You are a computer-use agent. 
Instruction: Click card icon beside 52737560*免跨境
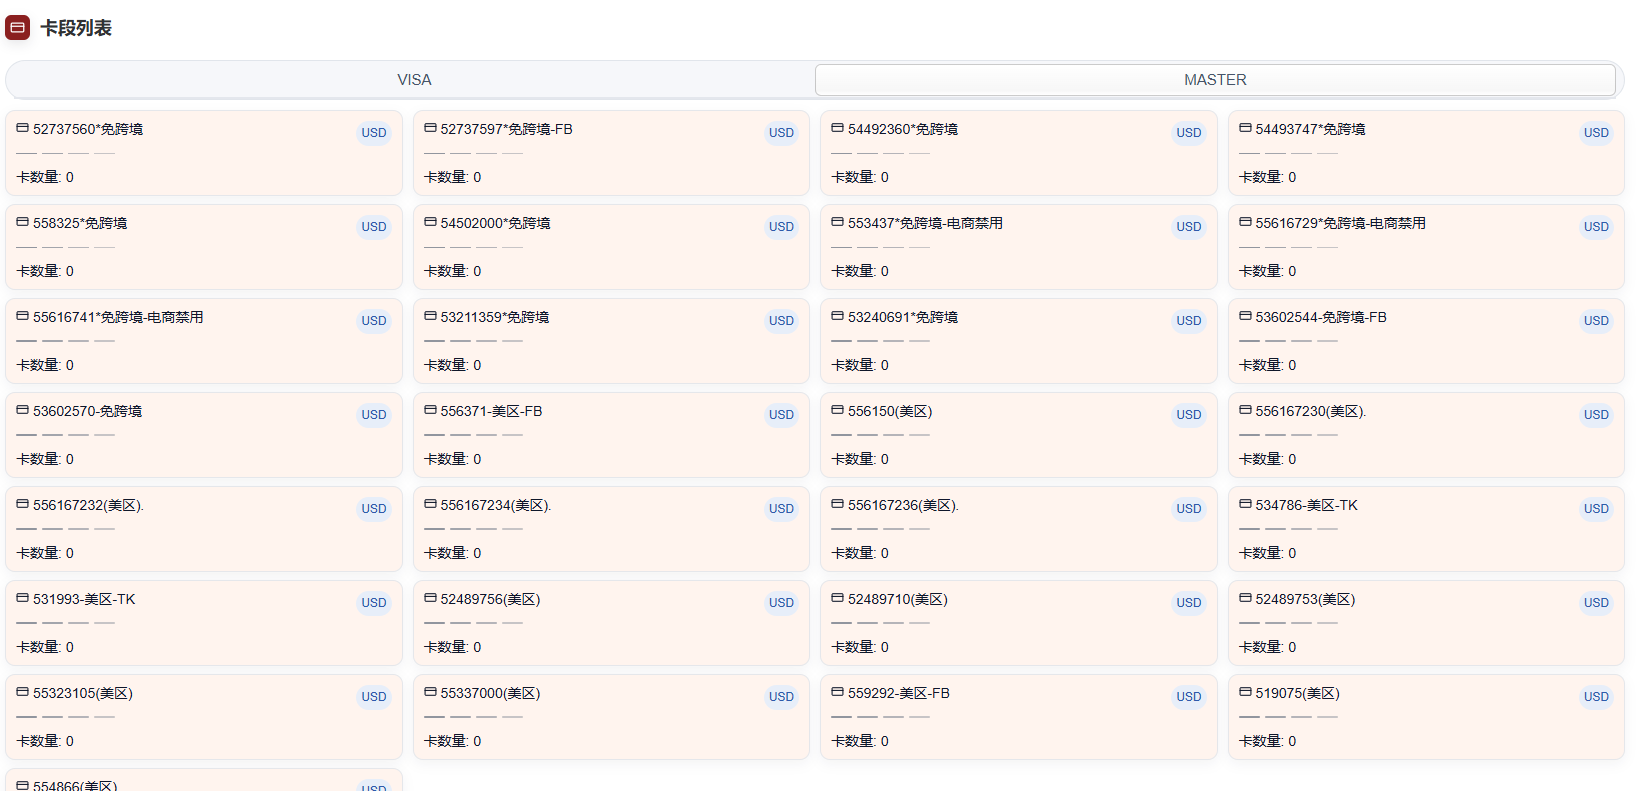point(22,129)
